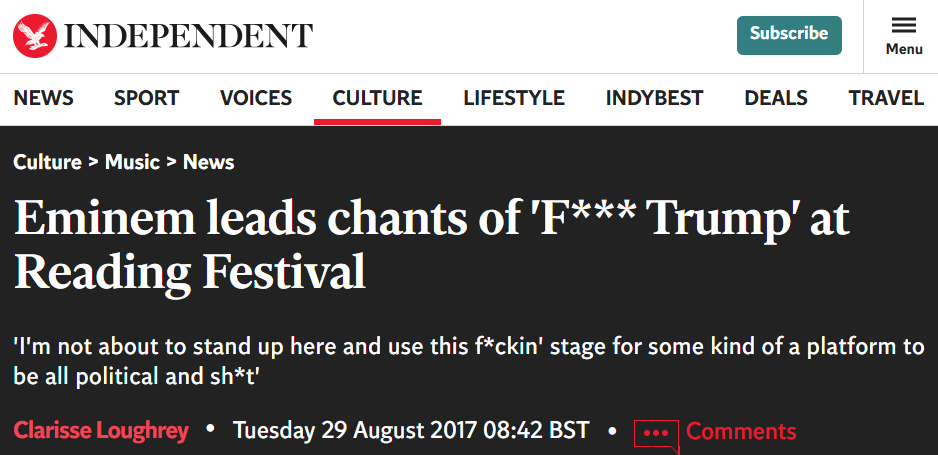Open the Culture section tab
Image resolution: width=938 pixels, height=455 pixels.
coord(377,98)
